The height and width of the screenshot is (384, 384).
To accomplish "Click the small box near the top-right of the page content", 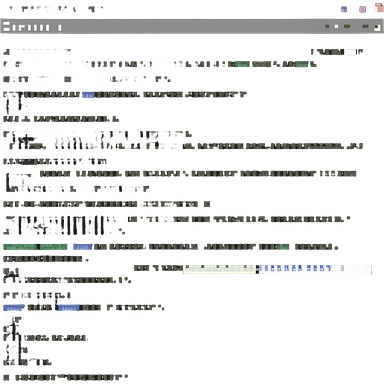I will click(x=351, y=52).
